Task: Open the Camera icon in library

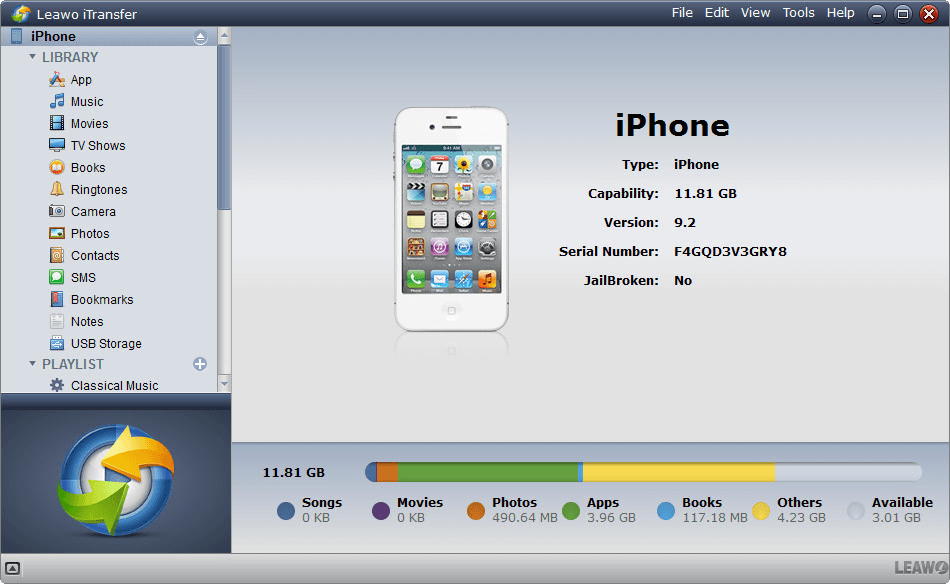Action: coord(57,211)
